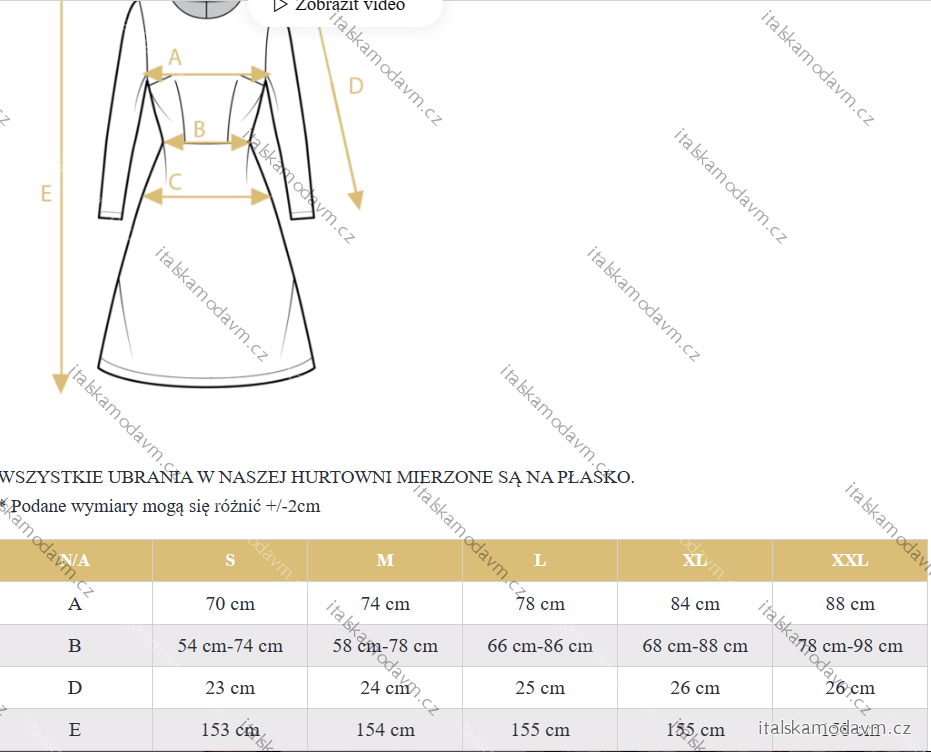
Task: Click the C hip measurement label on the diagram
Action: point(174,182)
